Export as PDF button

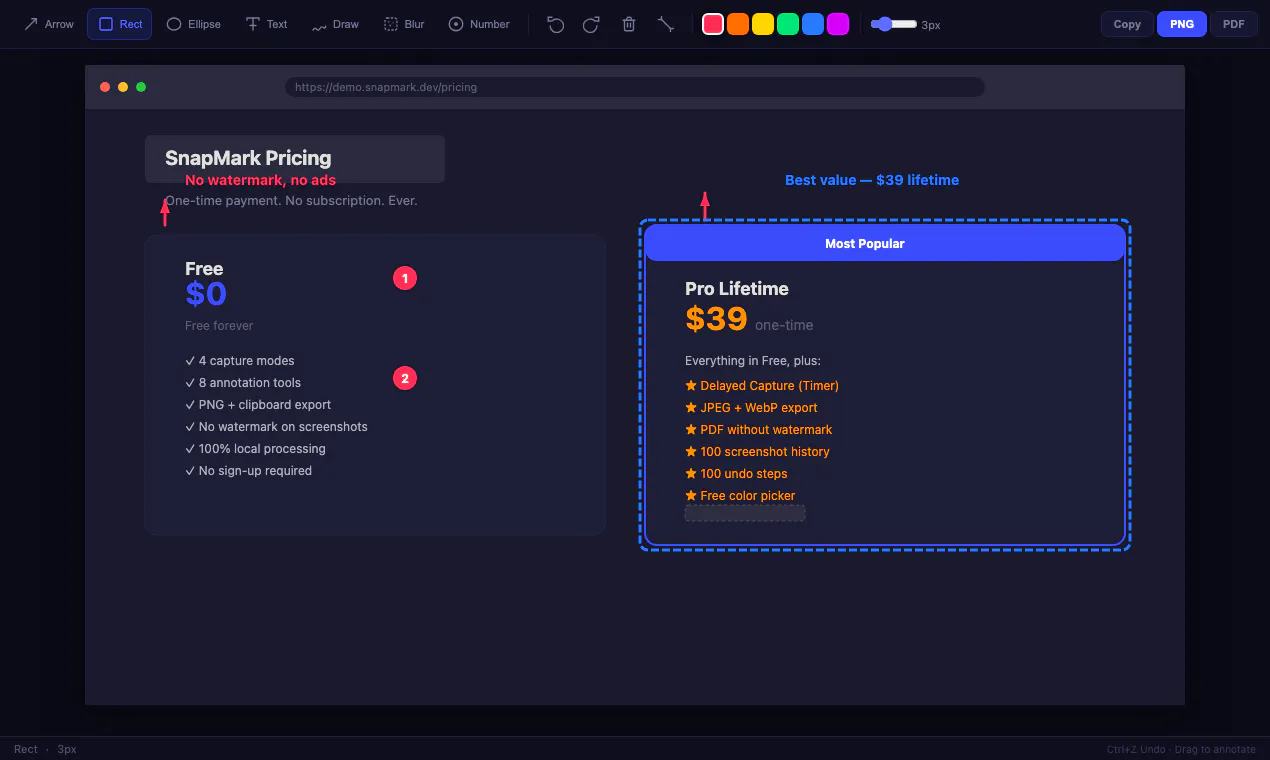[1234, 24]
